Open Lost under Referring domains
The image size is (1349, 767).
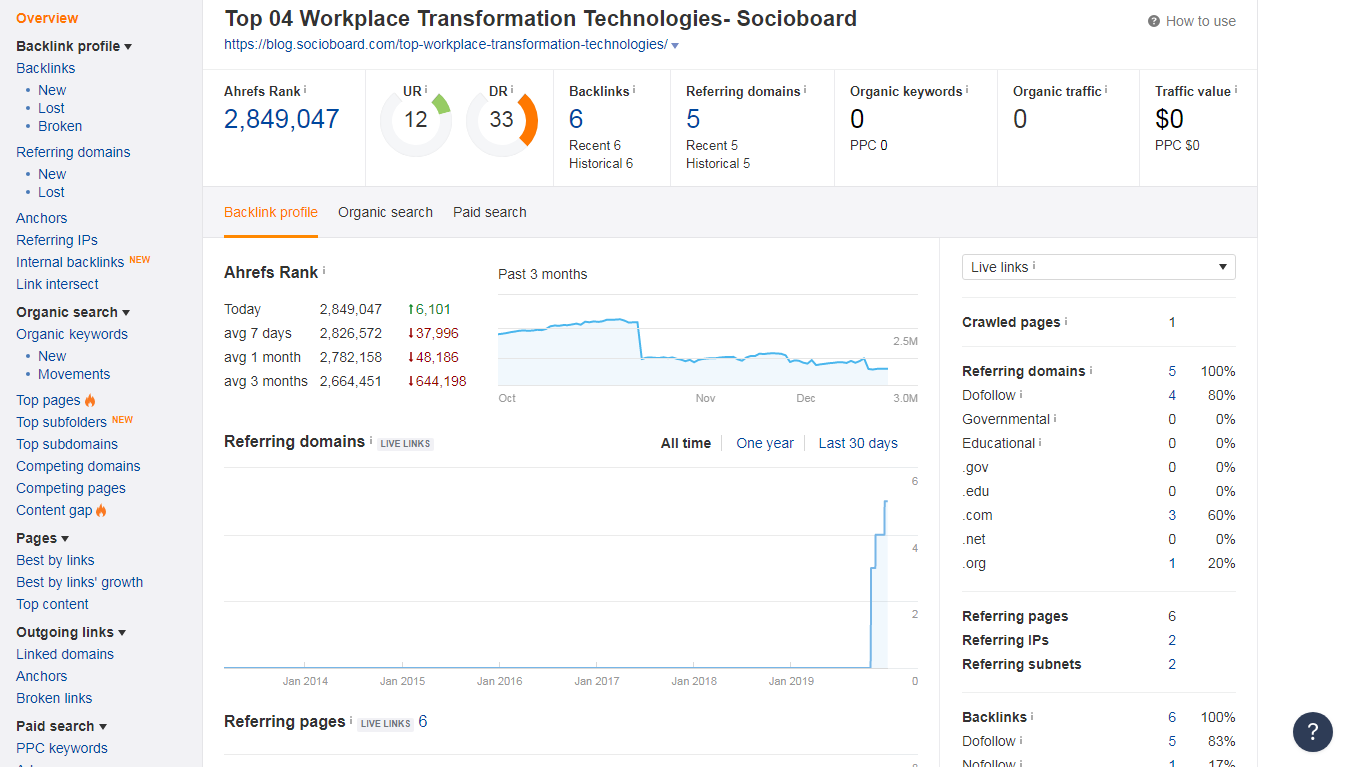coord(51,192)
